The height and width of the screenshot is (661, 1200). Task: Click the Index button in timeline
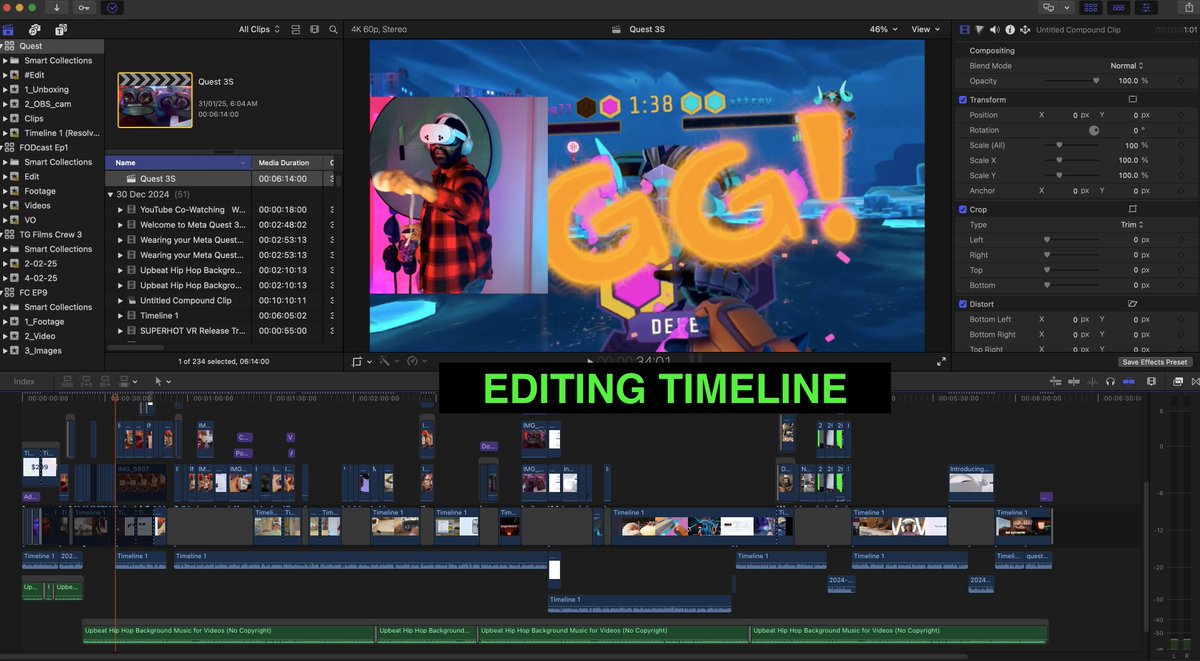[x=24, y=381]
